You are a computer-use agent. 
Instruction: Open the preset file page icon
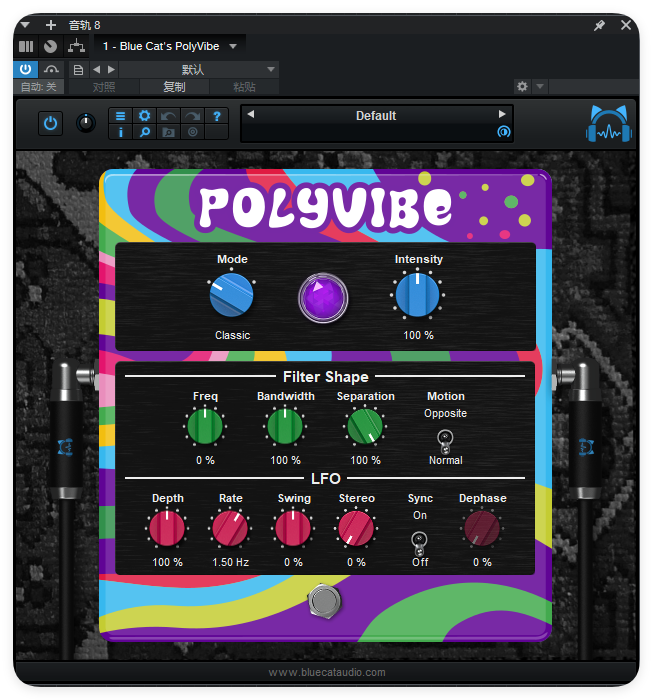tap(78, 70)
